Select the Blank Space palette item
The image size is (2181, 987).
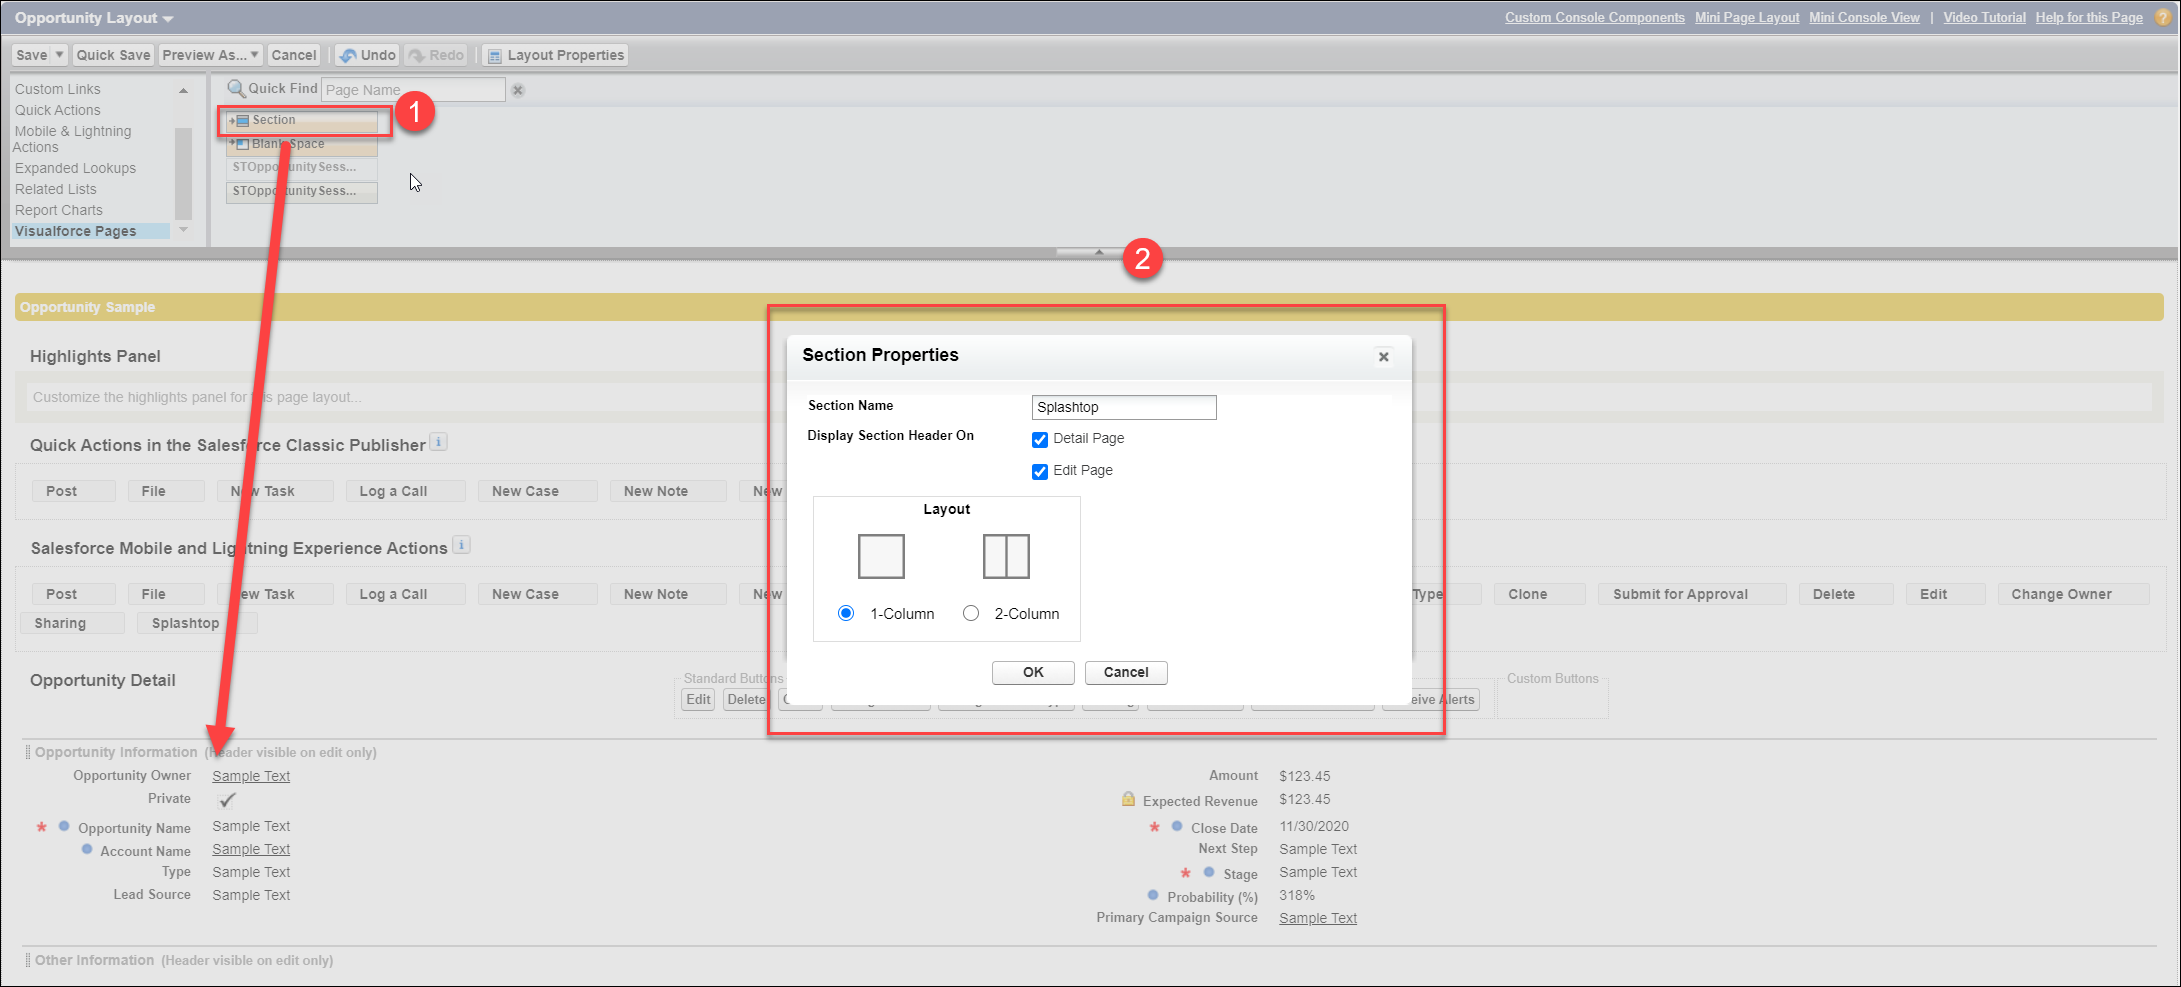[302, 144]
